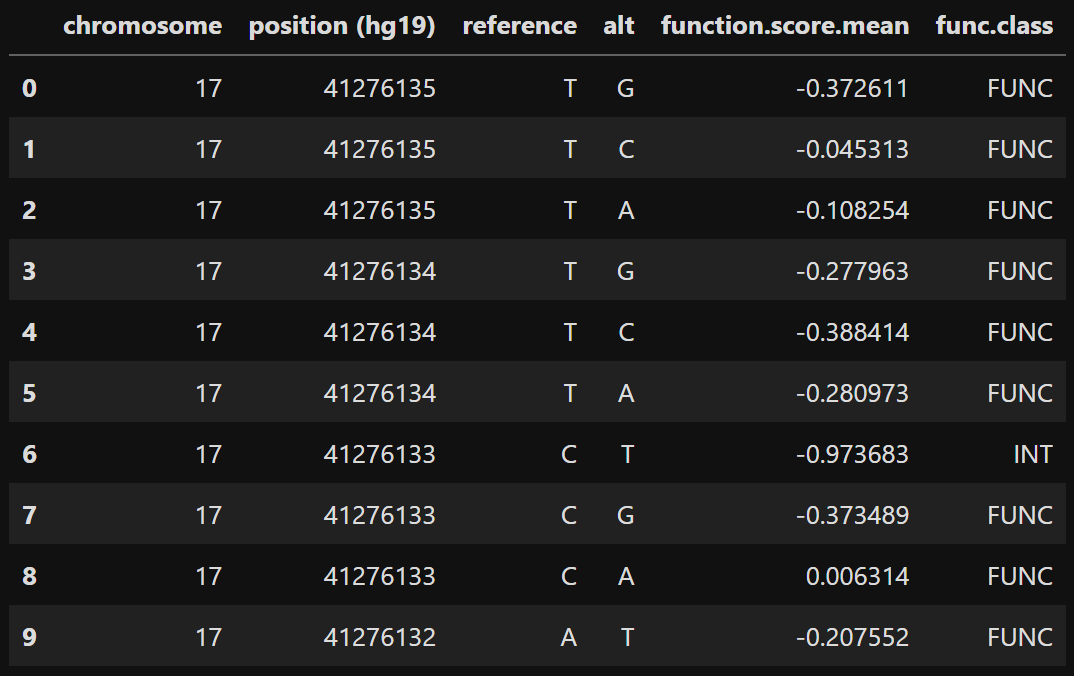This screenshot has width=1074, height=676.
Task: Click the position (hg19) column header
Action: 342,27
